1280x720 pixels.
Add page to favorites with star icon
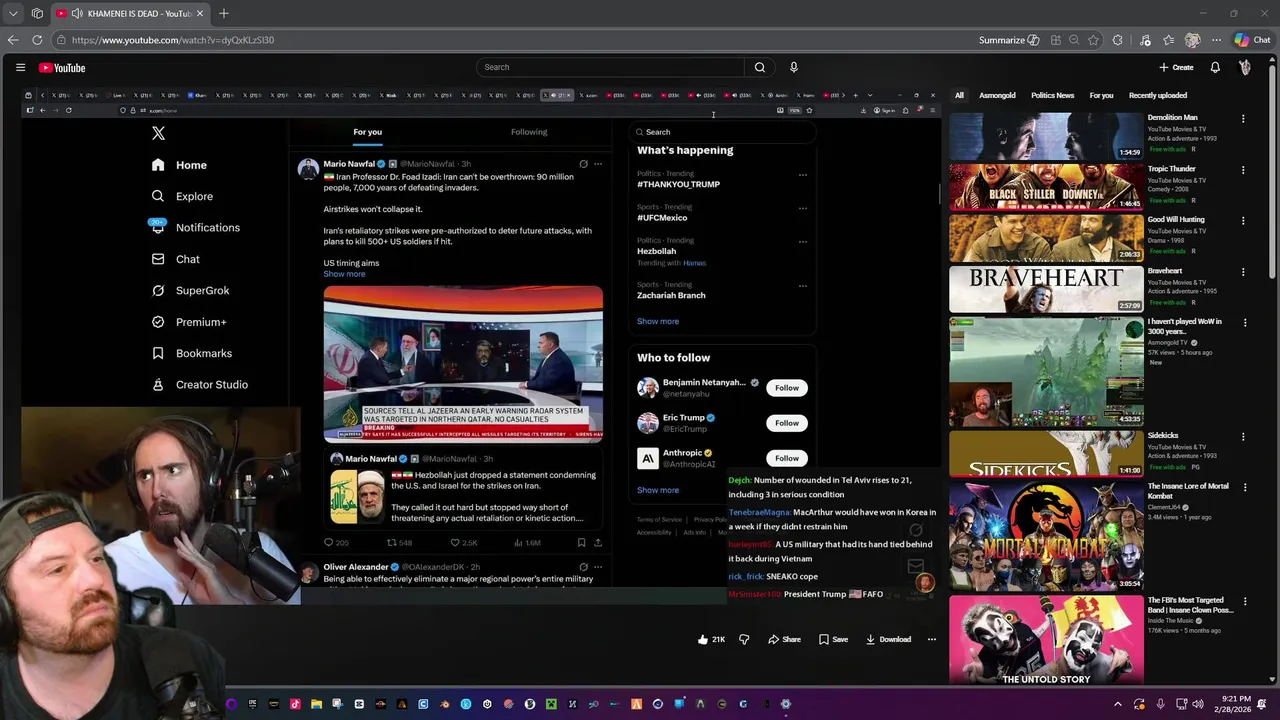[x=1093, y=40]
